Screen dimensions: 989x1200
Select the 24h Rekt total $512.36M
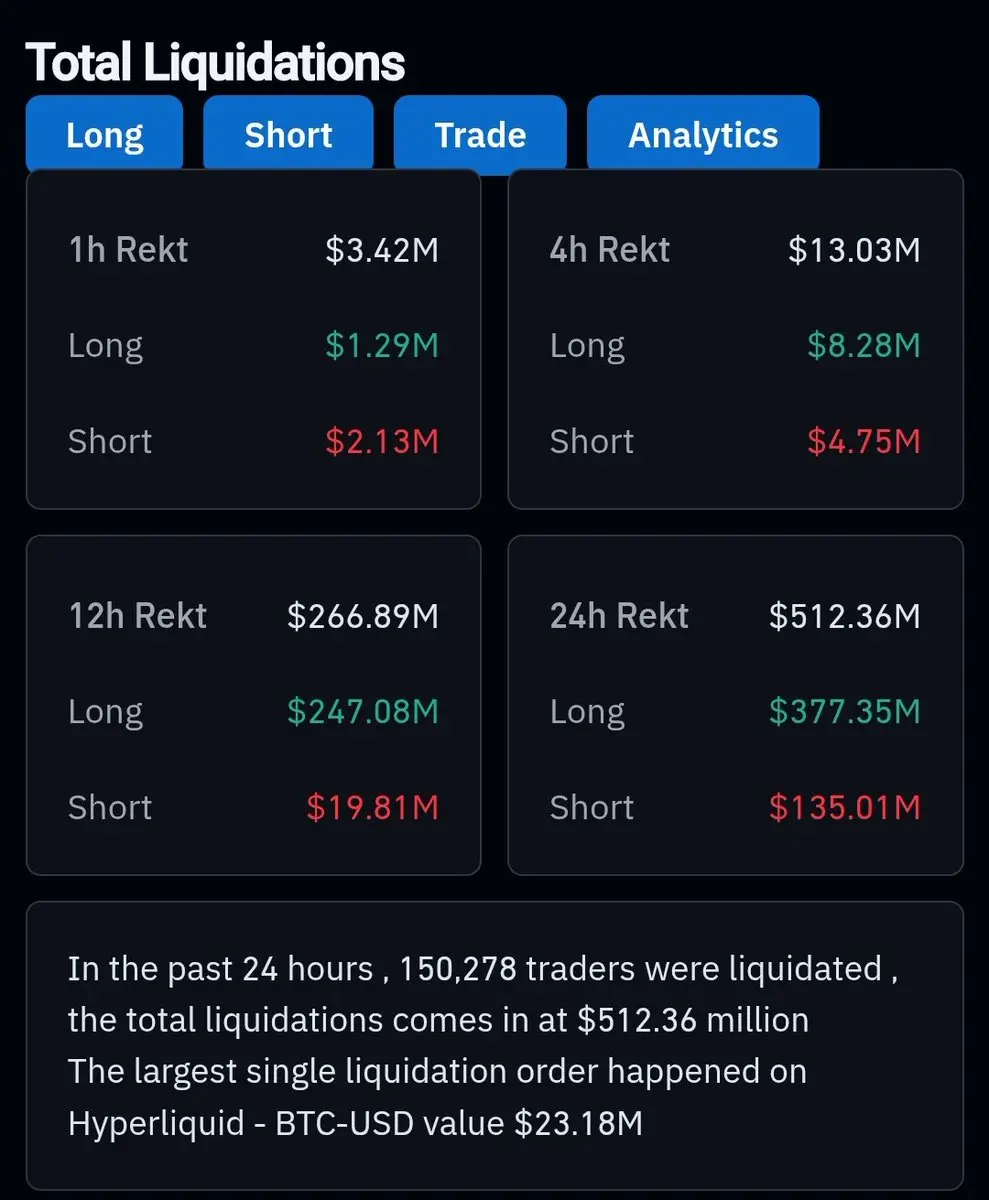click(x=845, y=616)
